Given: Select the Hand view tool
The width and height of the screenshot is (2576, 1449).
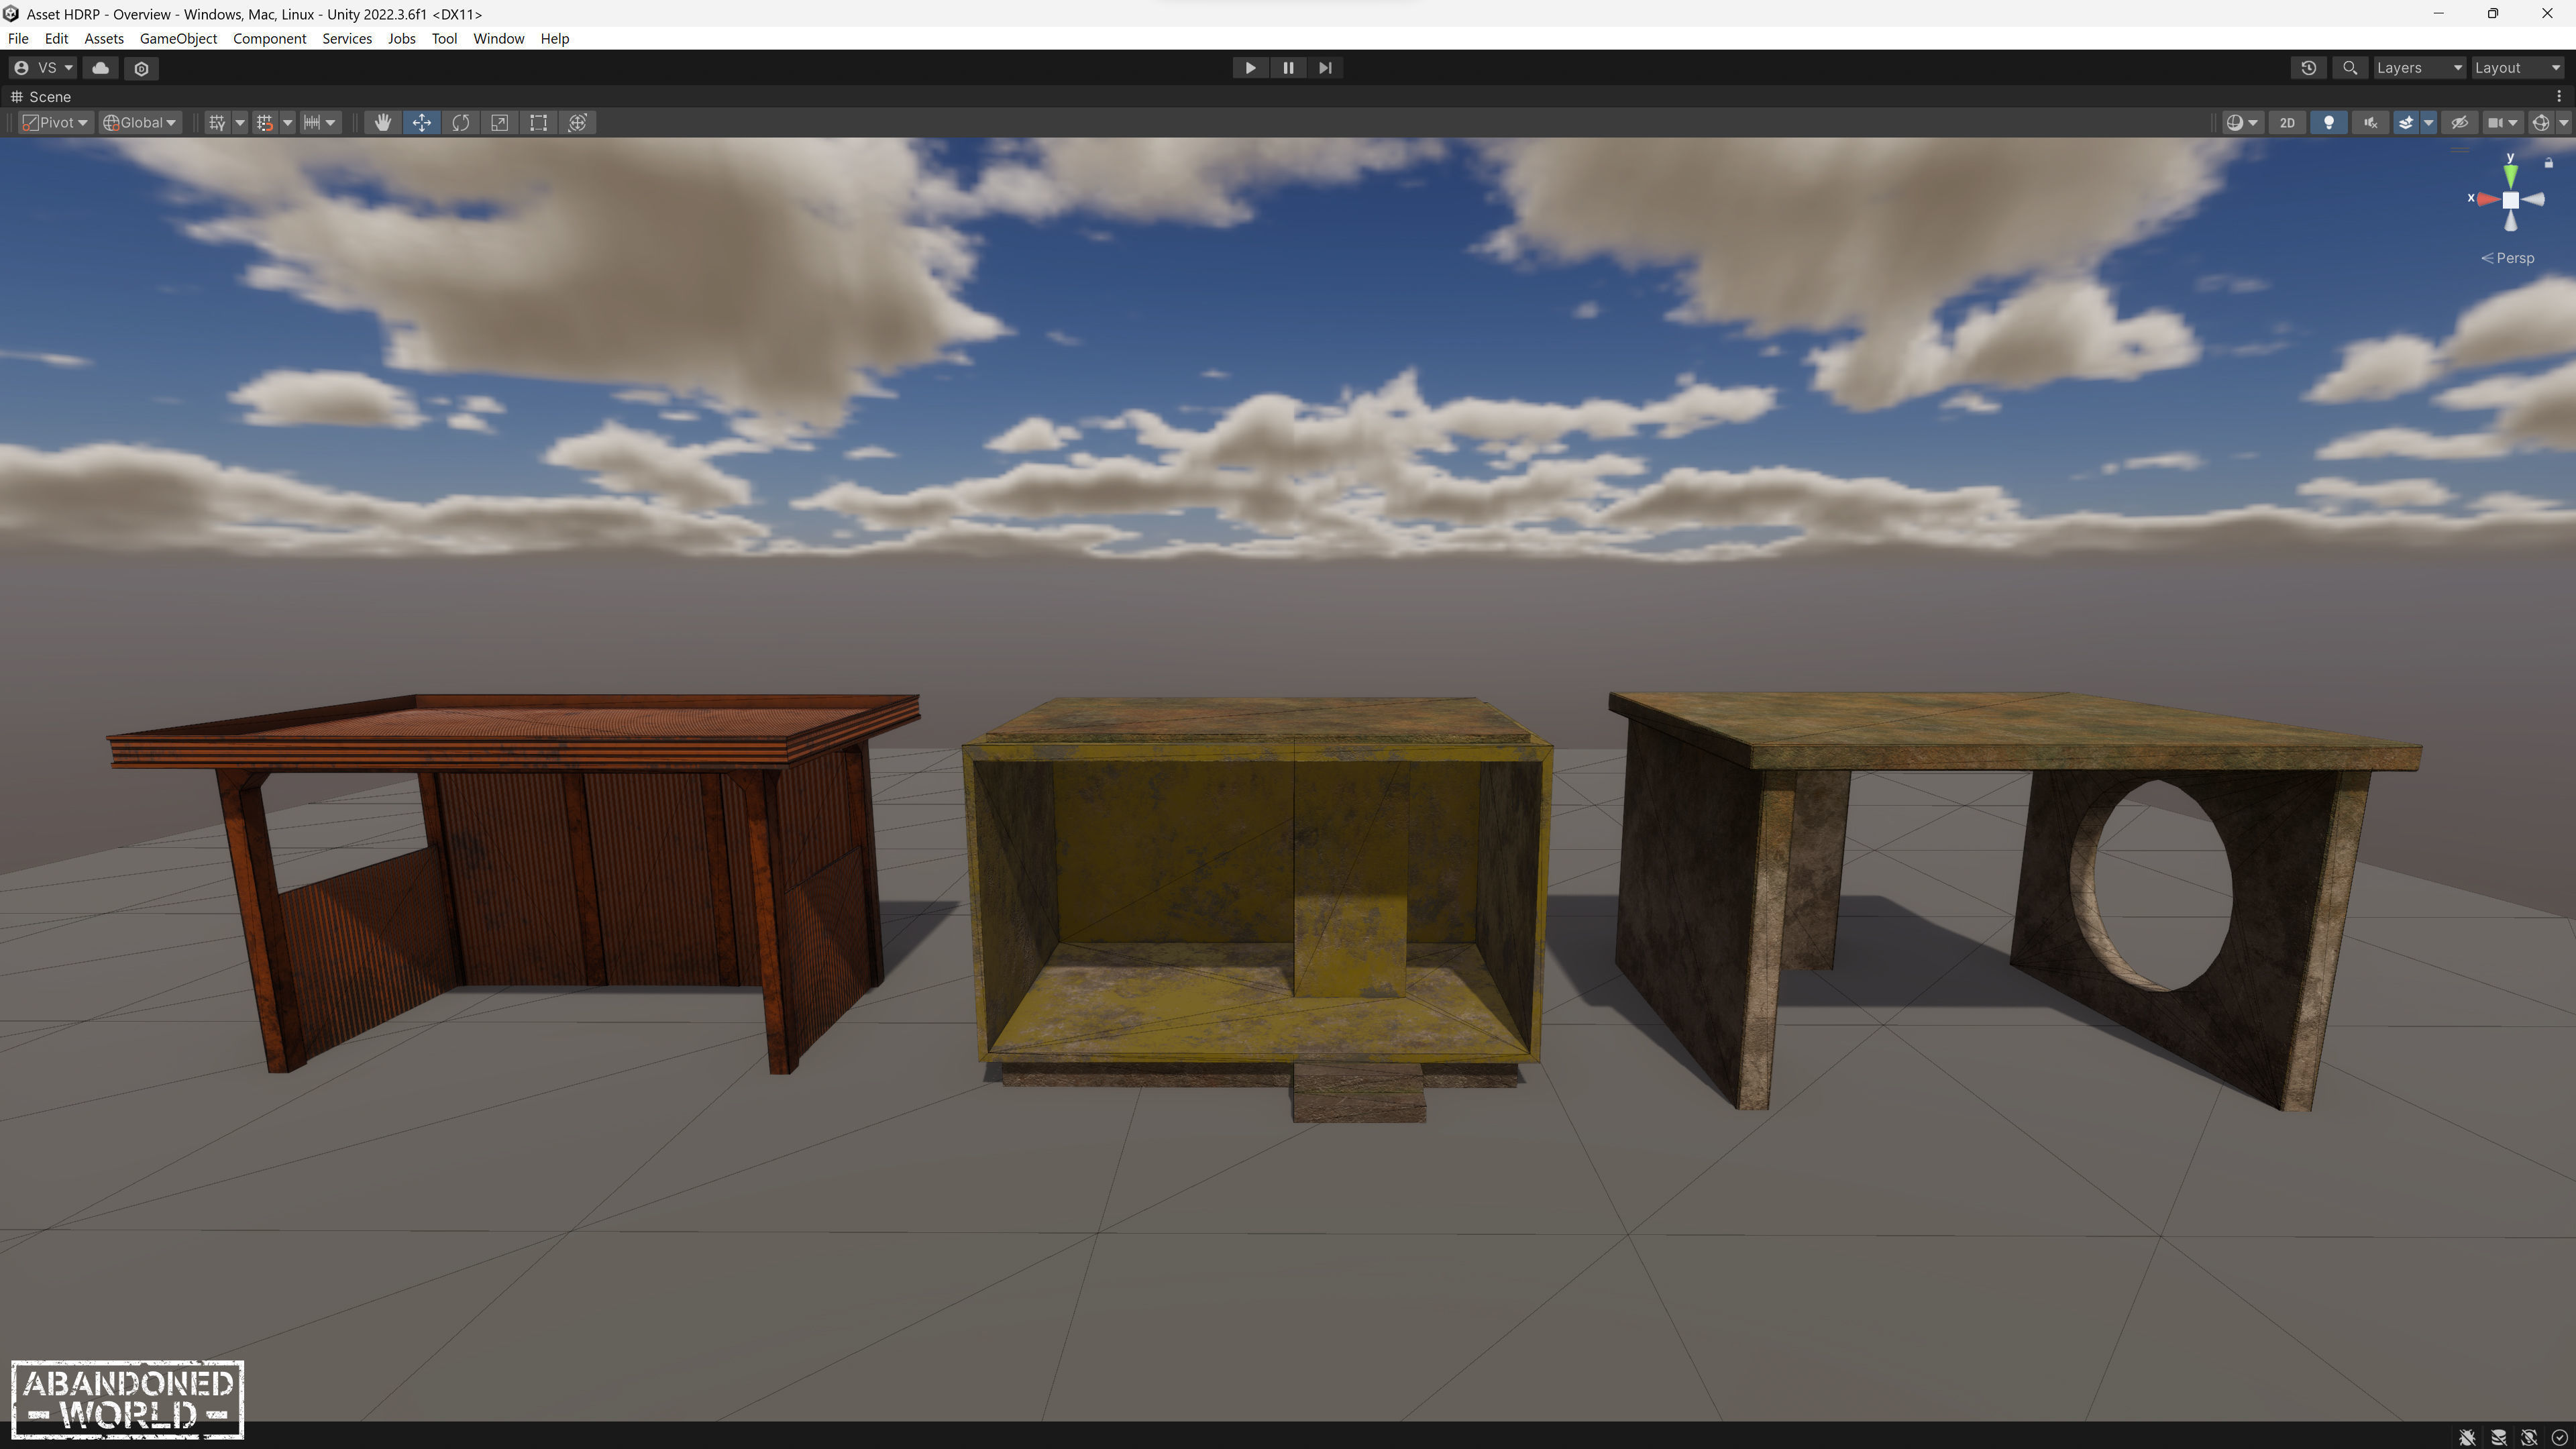Looking at the screenshot, I should click(382, 123).
